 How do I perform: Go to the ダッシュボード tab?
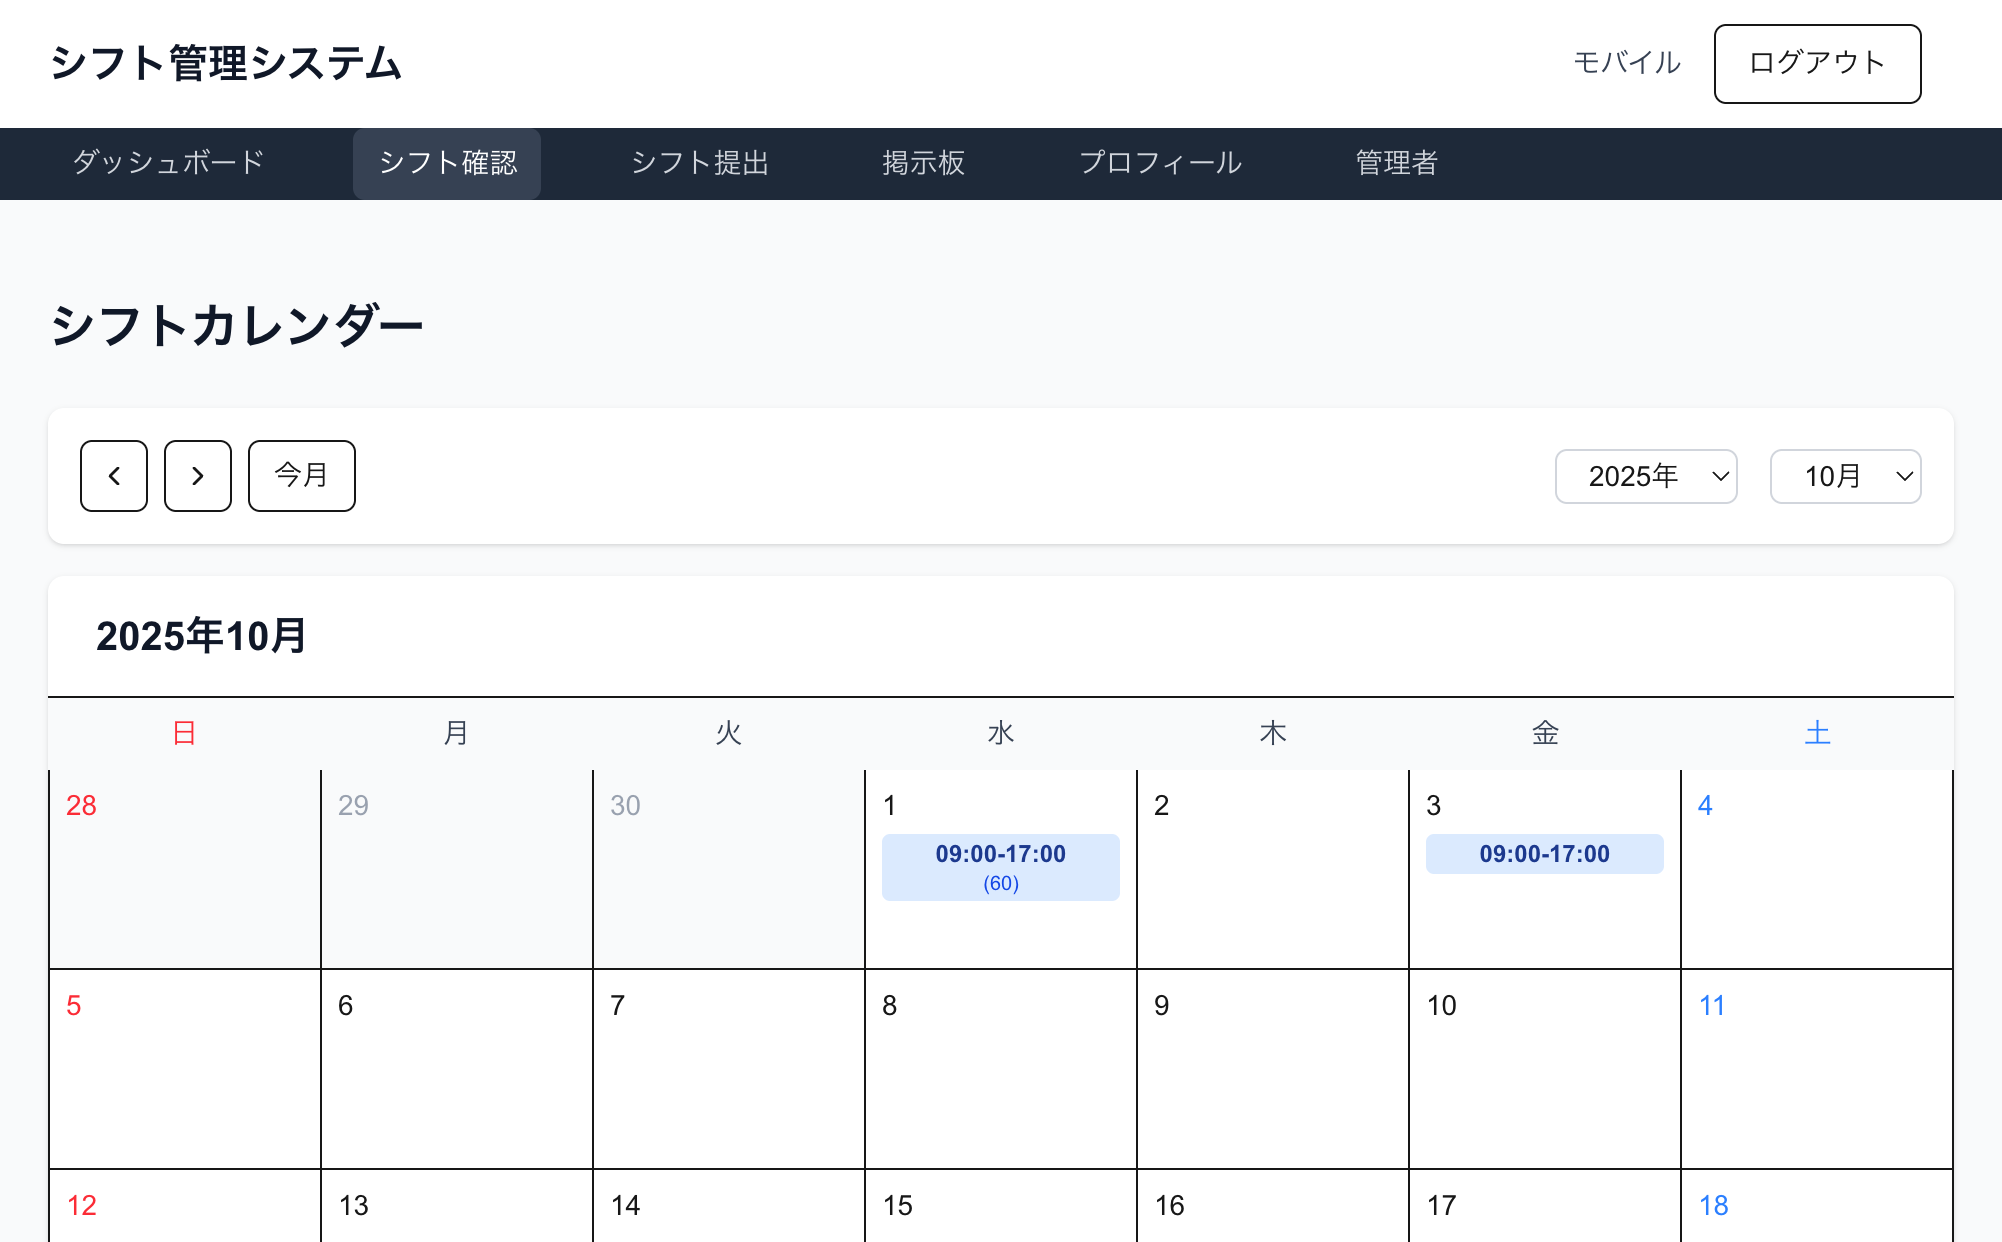(x=168, y=163)
